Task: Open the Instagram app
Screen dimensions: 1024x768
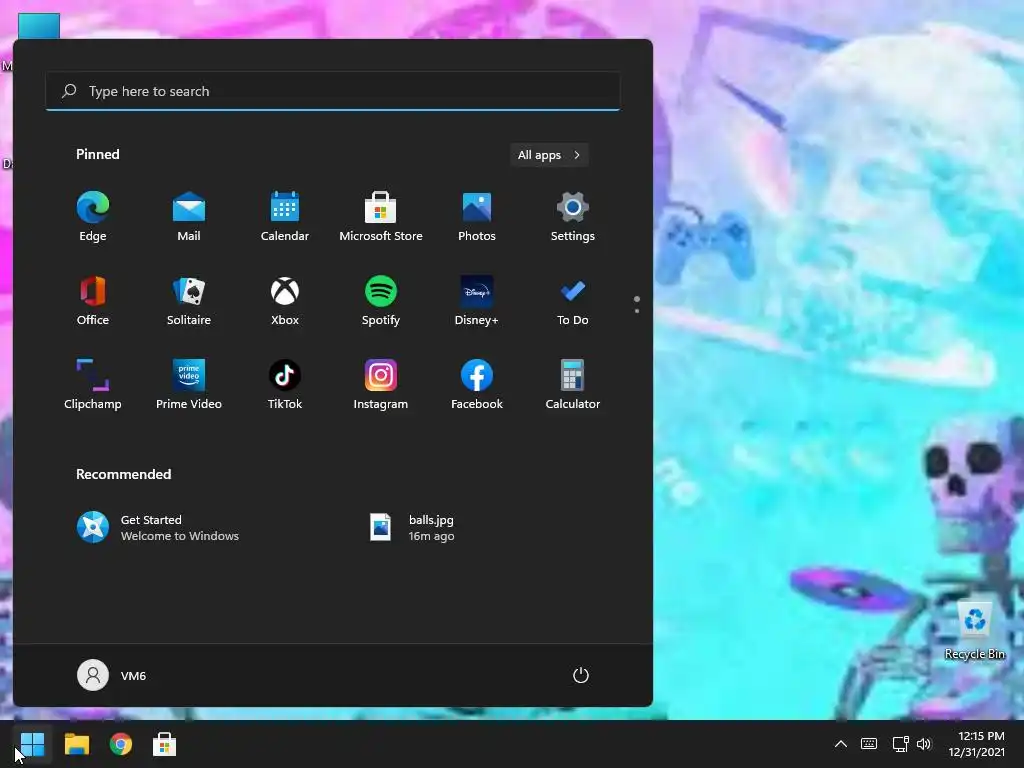Action: point(381,385)
